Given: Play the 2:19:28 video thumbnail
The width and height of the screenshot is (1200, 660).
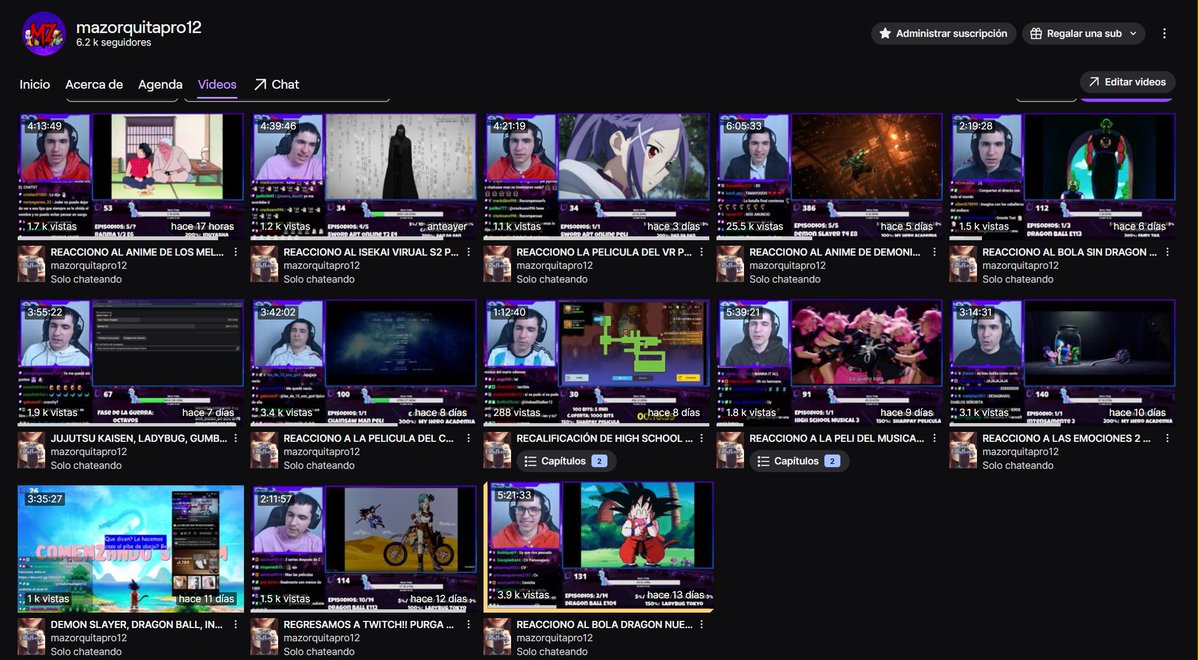Looking at the screenshot, I should 1063,176.
